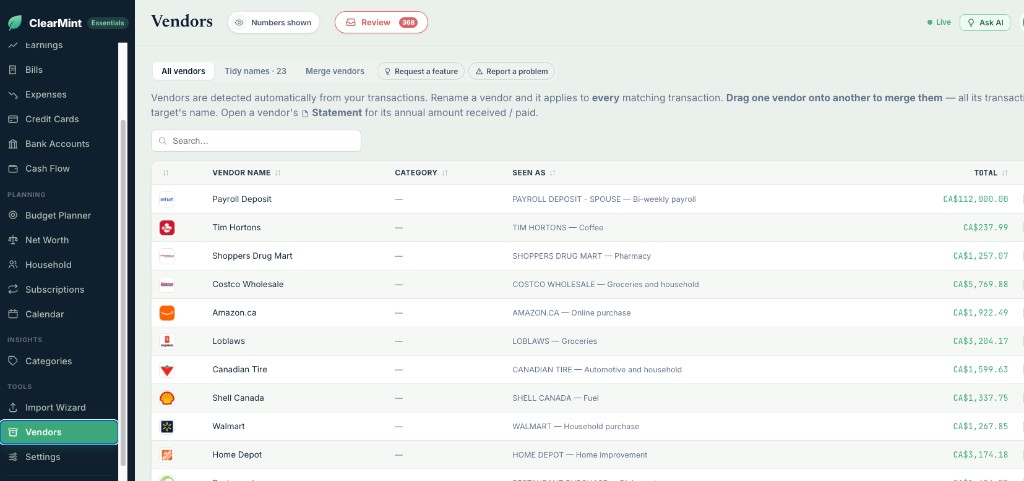Select the Payroll Deposit vendor name

242,199
